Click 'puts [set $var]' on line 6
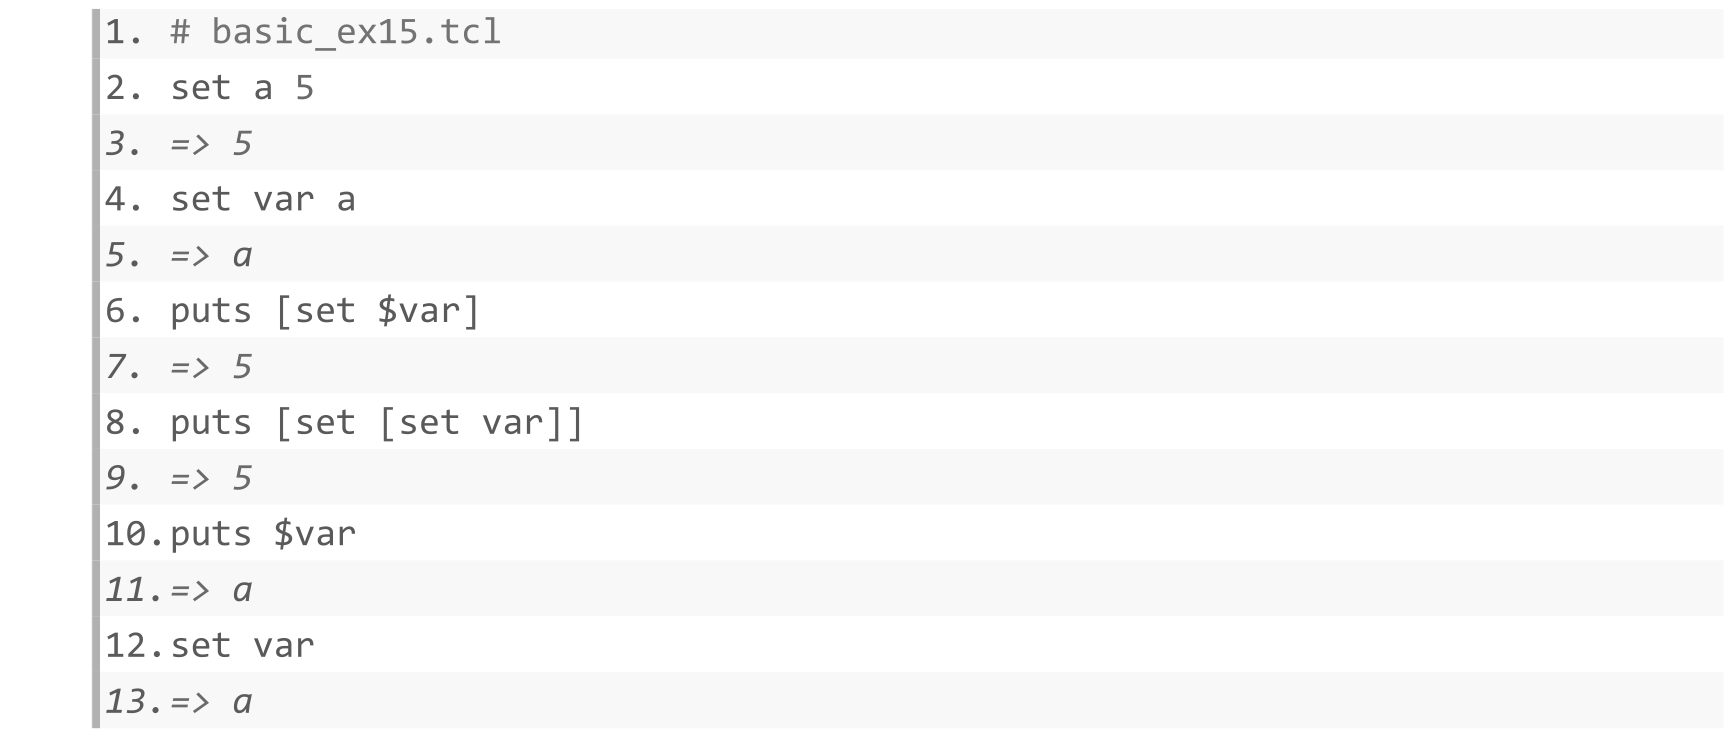 point(325,311)
